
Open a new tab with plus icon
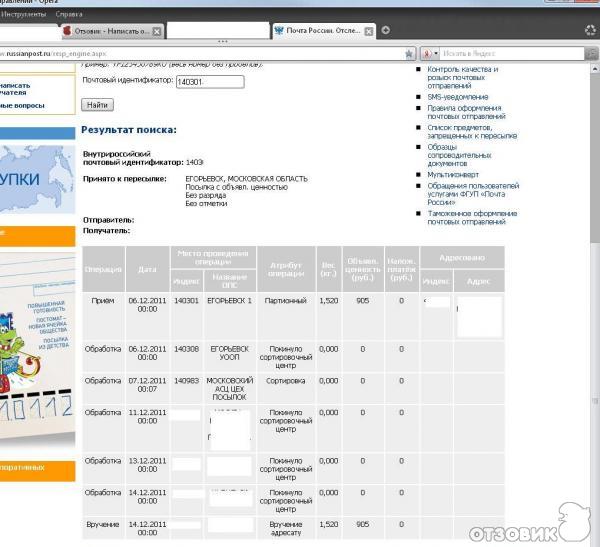386,30
